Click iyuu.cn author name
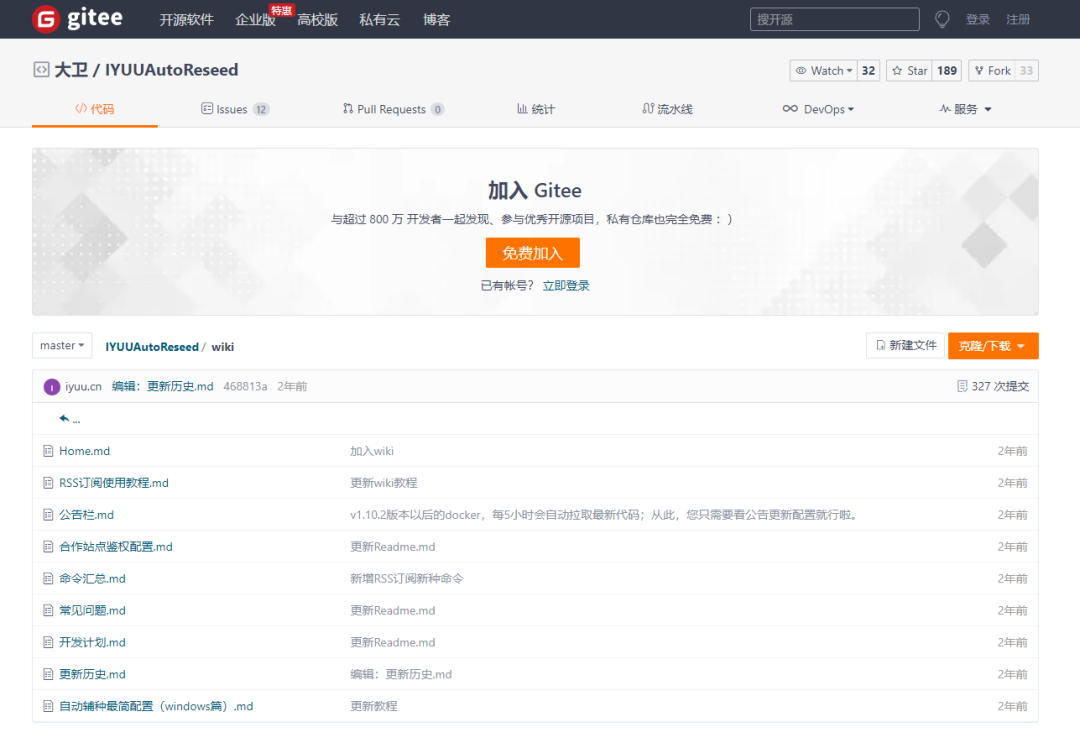Viewport: 1080px width, 743px height. pyautogui.click(x=83, y=386)
